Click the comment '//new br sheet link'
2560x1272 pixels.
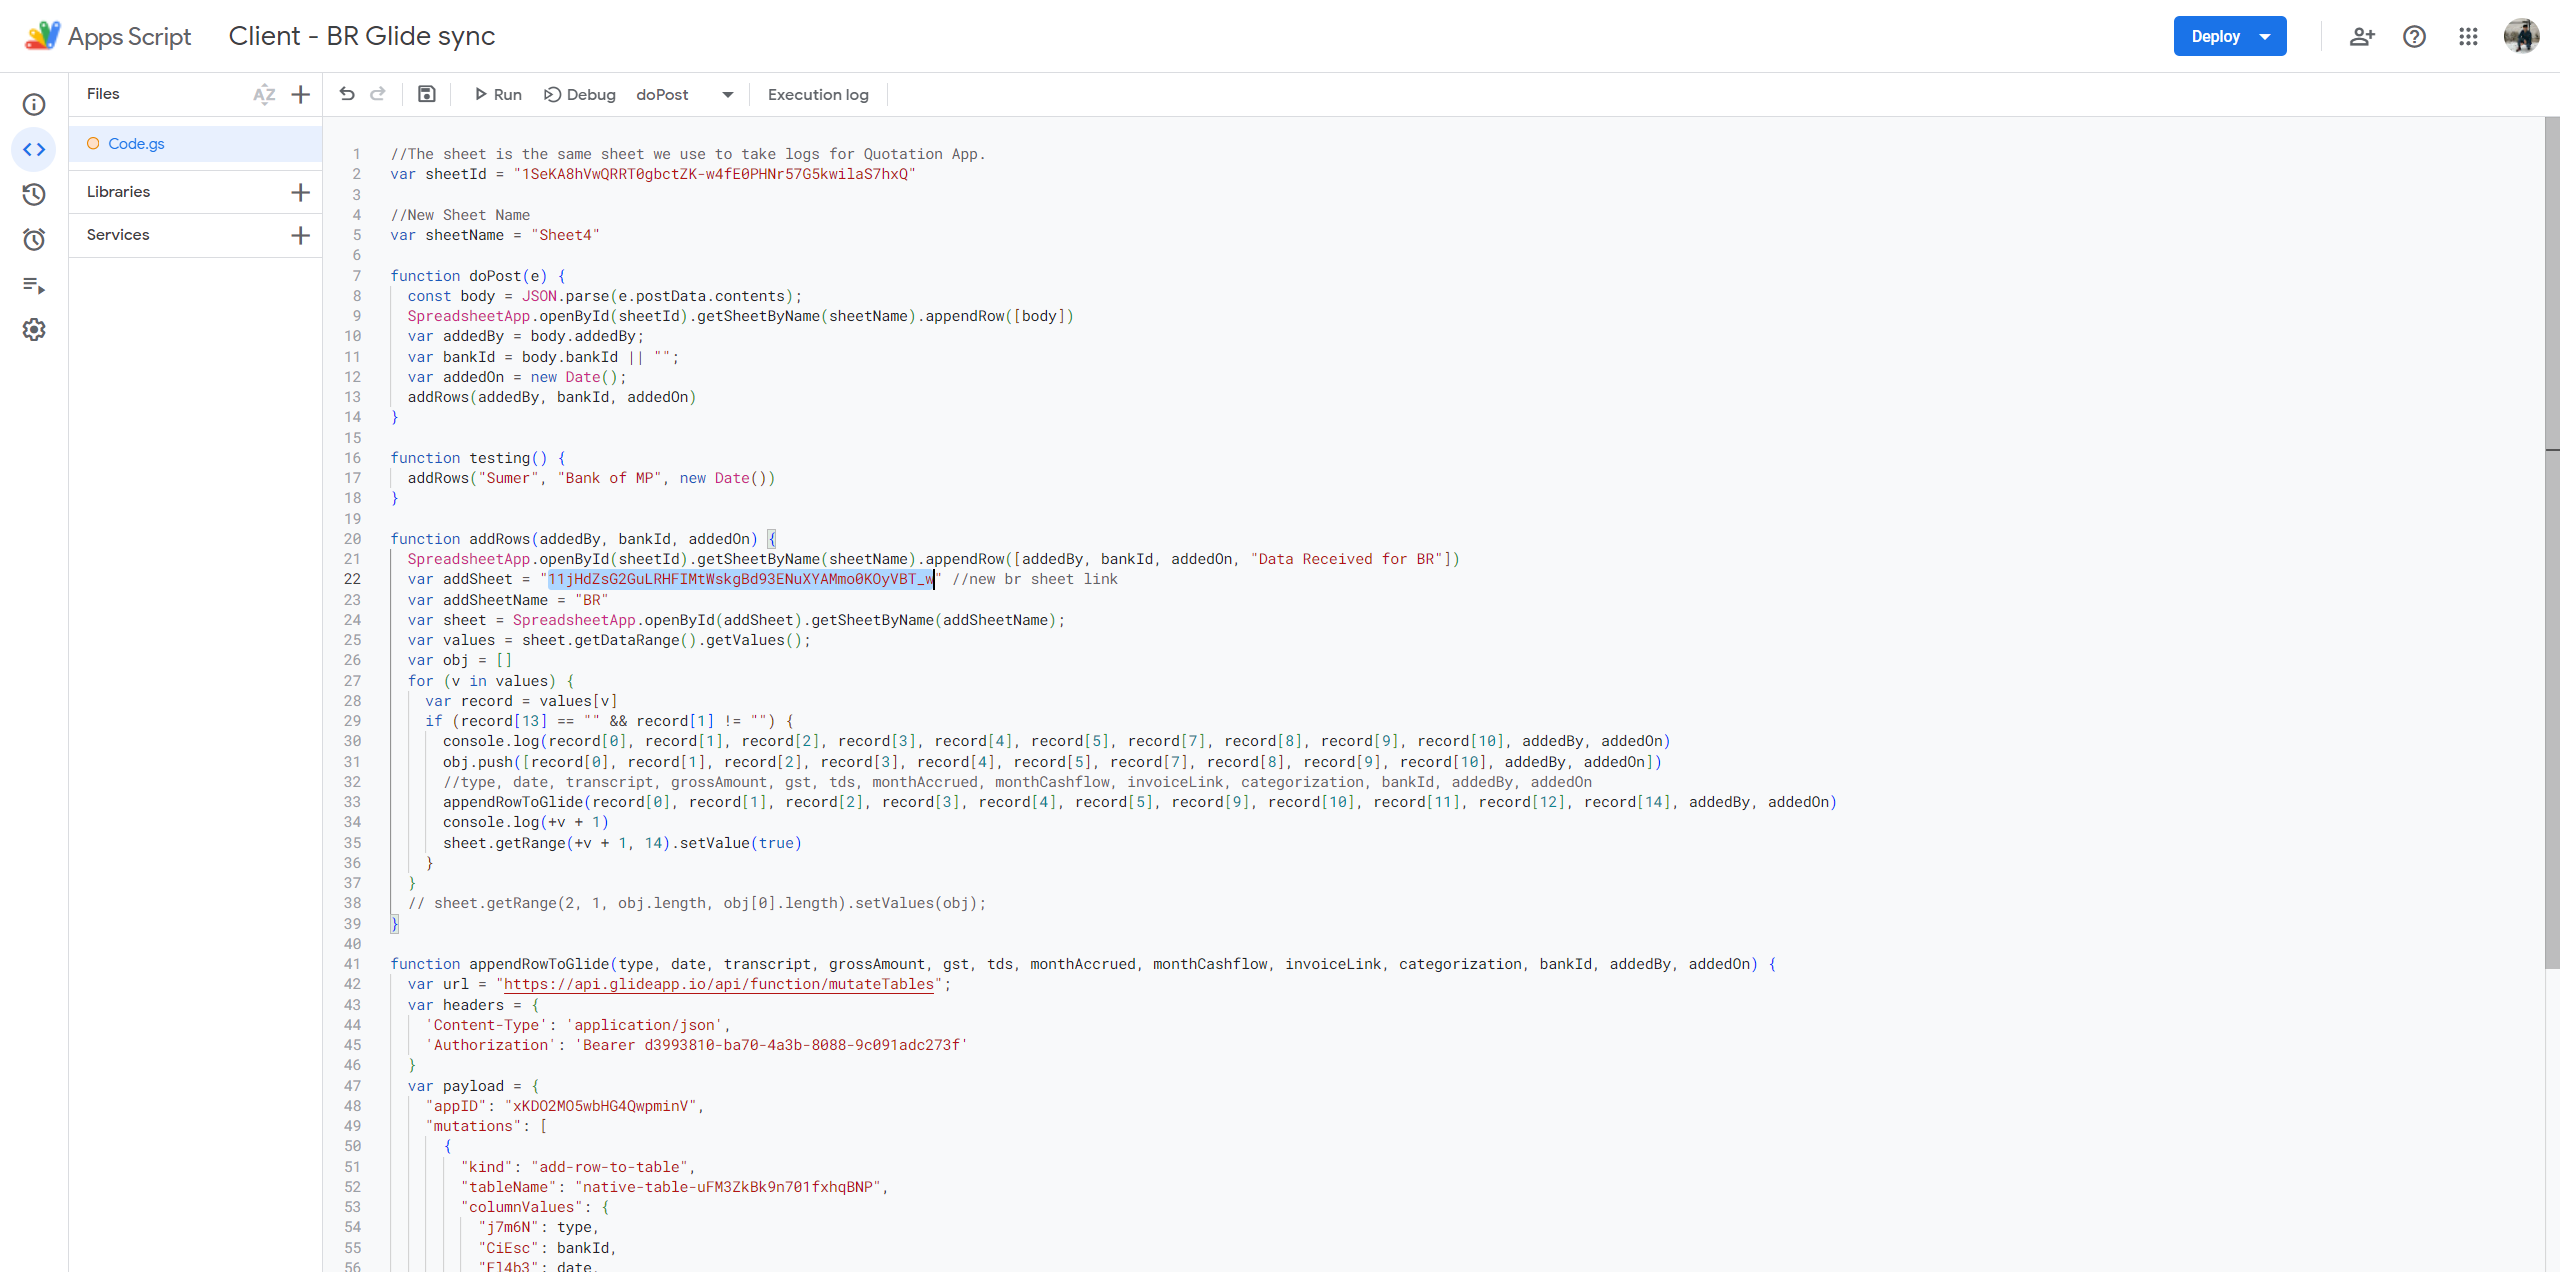[x=1035, y=579]
